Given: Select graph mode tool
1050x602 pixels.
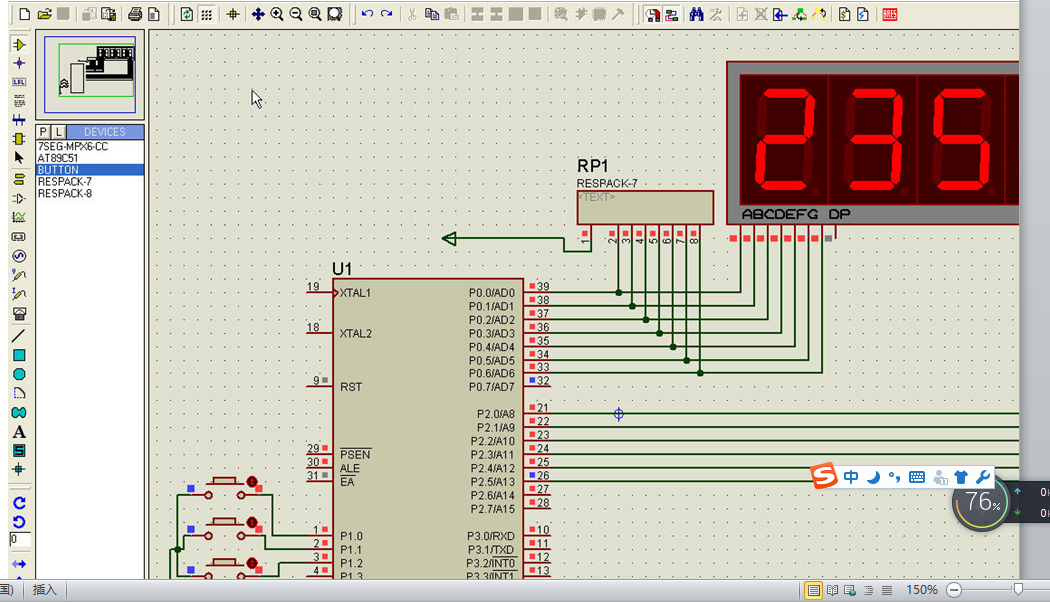Looking at the screenshot, I should (x=19, y=218).
